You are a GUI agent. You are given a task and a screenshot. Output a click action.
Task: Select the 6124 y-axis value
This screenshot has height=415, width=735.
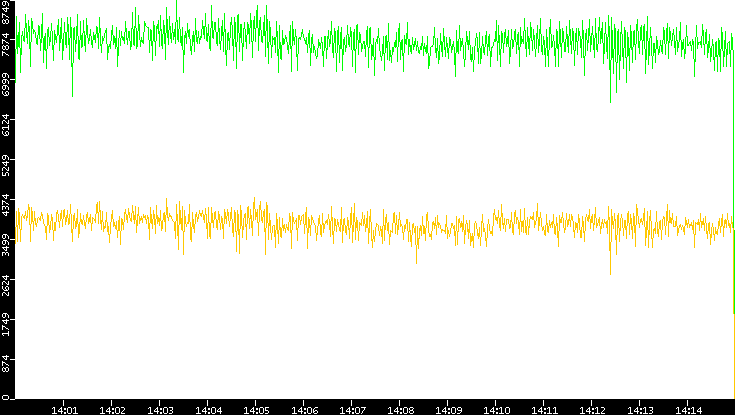6,125
